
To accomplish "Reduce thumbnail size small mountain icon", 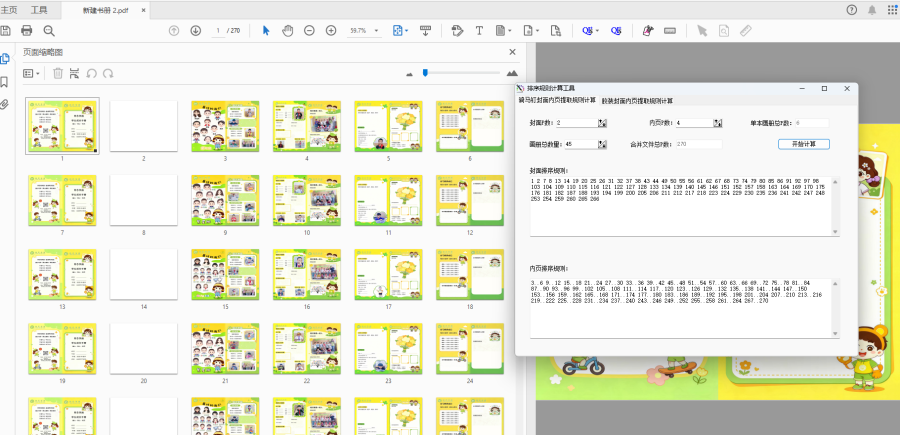I will tap(409, 74).
